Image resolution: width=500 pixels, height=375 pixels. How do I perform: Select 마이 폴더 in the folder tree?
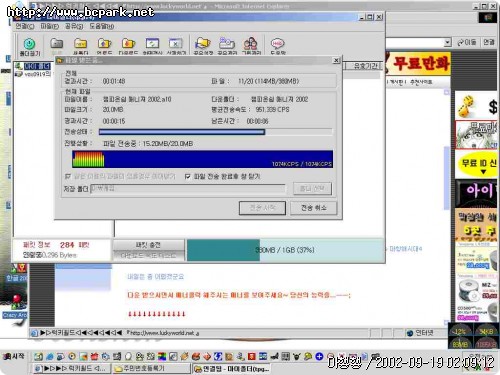(x=37, y=66)
